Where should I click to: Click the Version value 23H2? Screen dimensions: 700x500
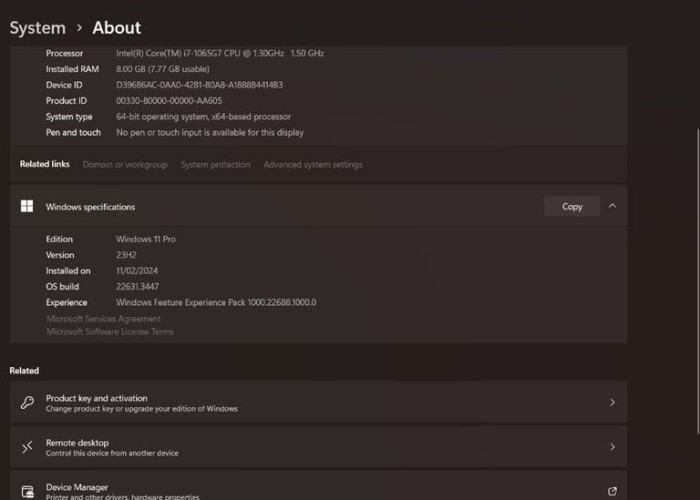(x=126, y=255)
